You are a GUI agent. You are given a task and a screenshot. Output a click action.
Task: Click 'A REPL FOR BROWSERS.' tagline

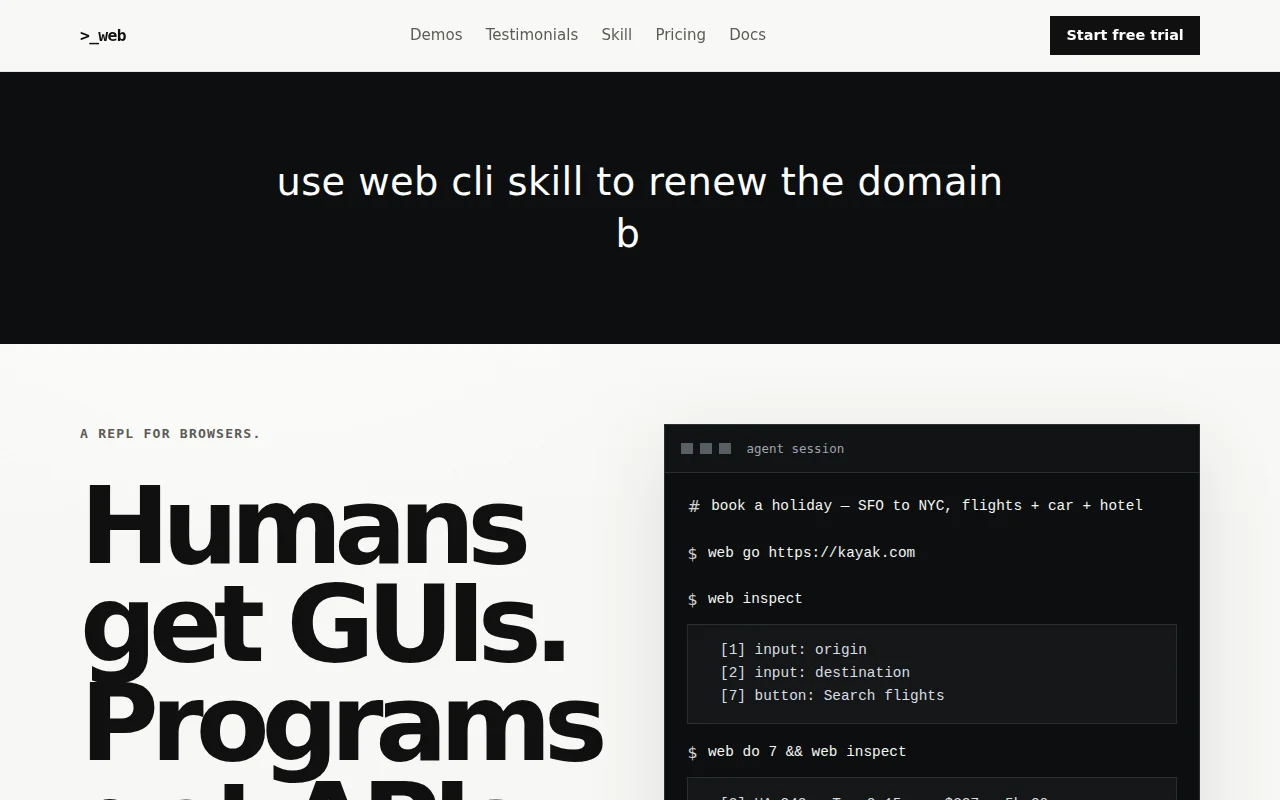click(x=170, y=434)
